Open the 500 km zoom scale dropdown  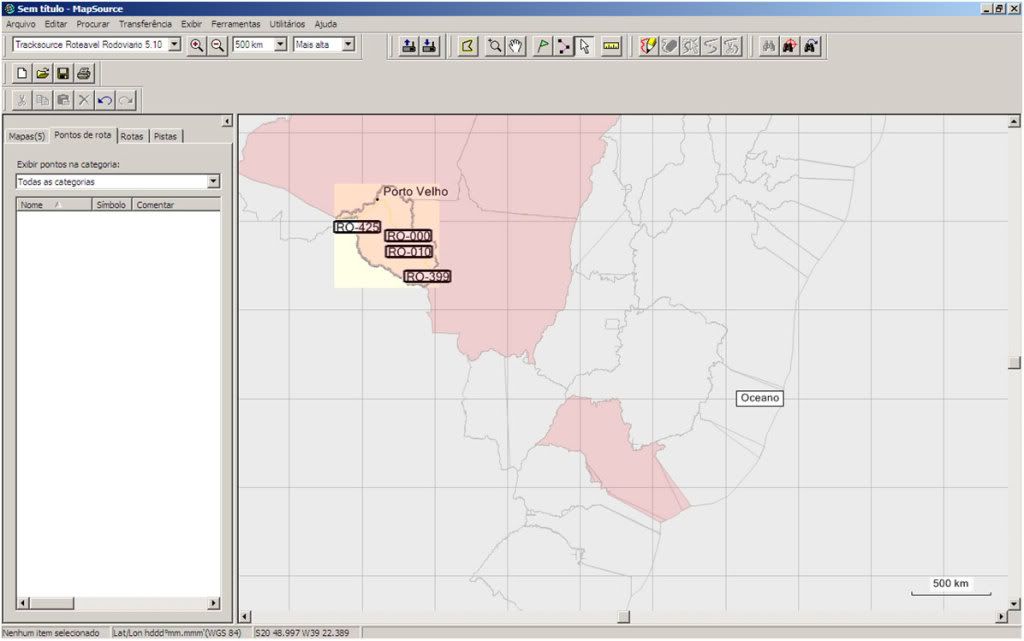(x=280, y=44)
